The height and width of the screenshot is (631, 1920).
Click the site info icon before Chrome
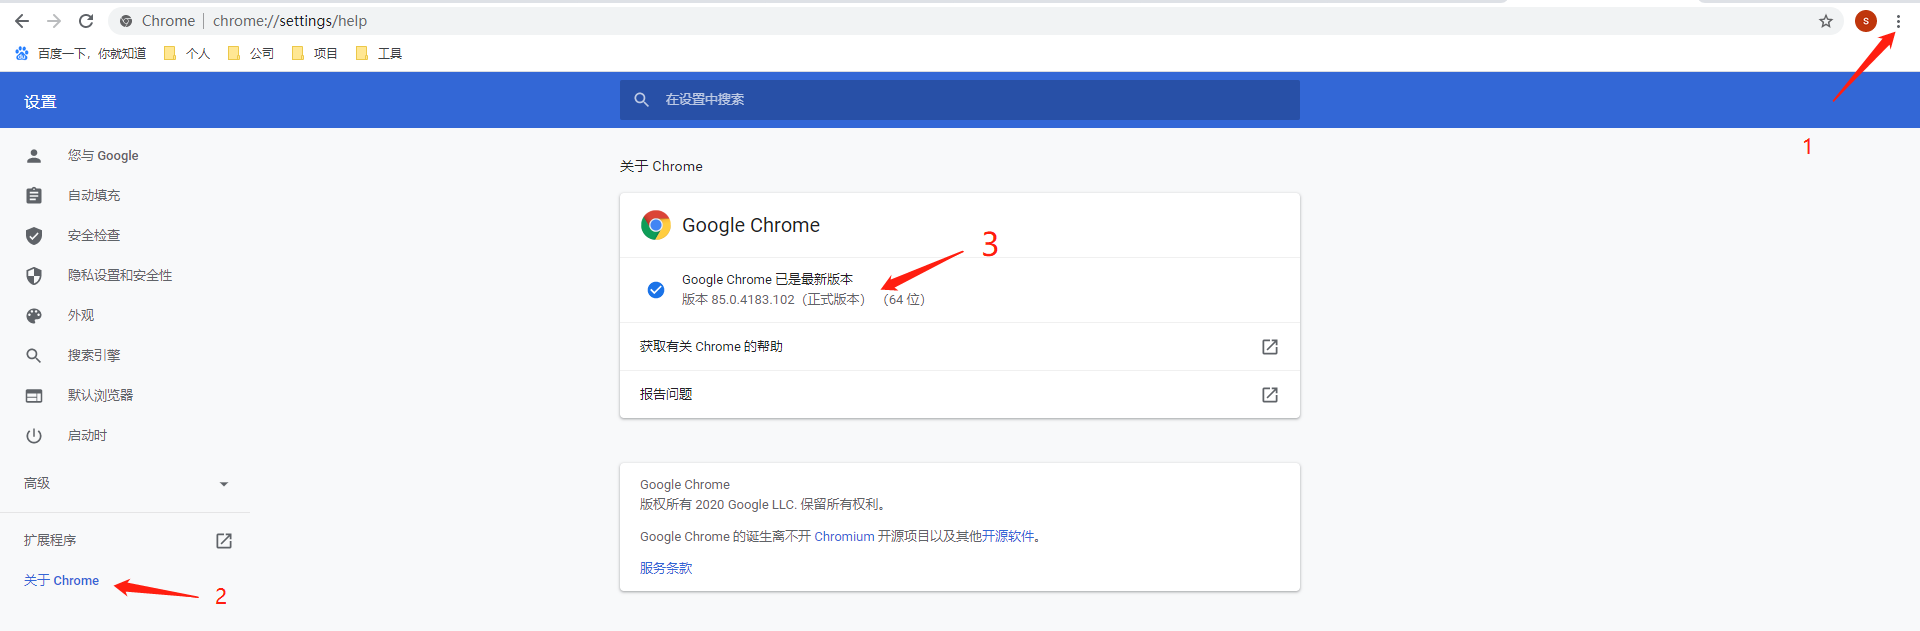pos(126,21)
